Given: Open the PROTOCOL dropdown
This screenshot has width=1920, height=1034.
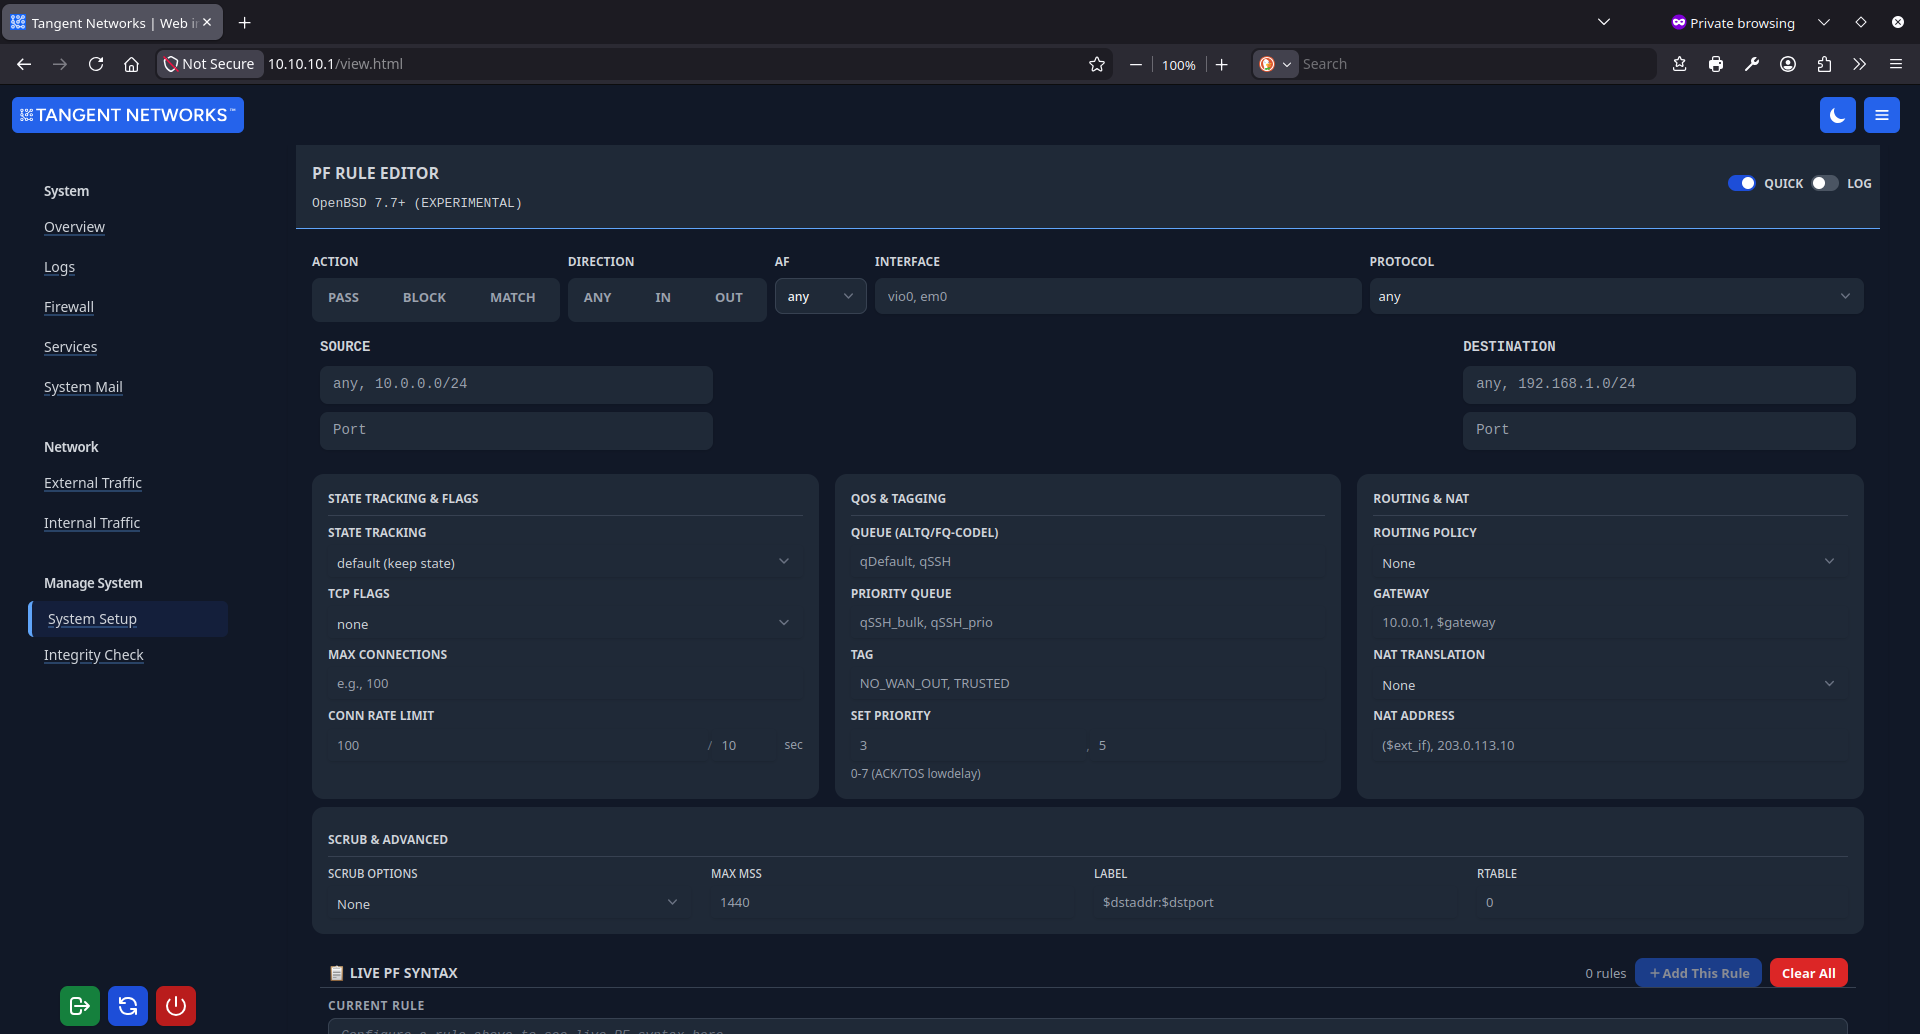Looking at the screenshot, I should pos(1615,296).
